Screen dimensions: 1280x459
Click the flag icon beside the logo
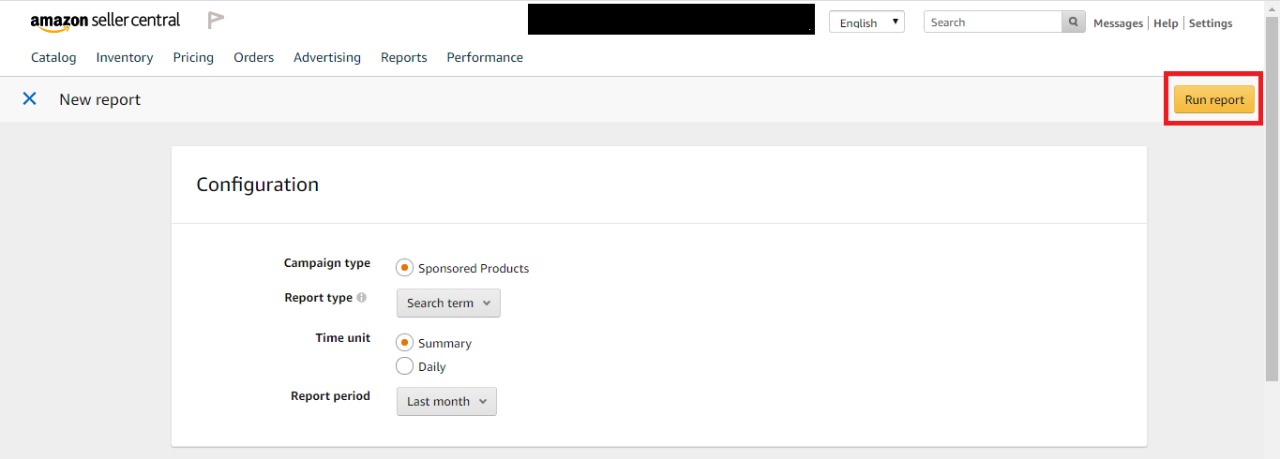[x=215, y=20]
